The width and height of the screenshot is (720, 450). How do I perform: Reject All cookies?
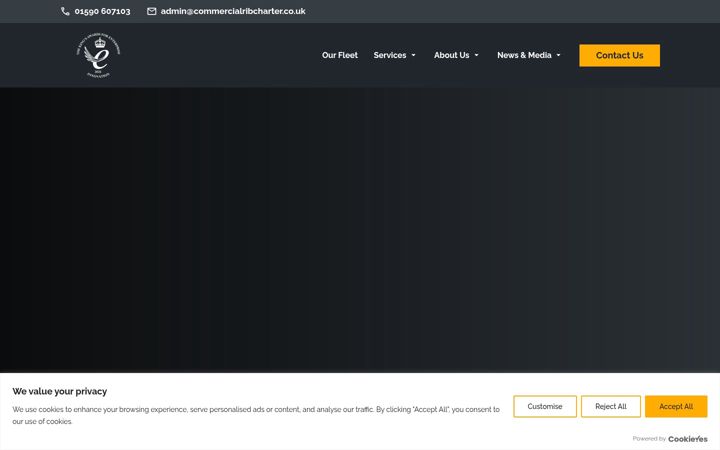pyautogui.click(x=611, y=406)
